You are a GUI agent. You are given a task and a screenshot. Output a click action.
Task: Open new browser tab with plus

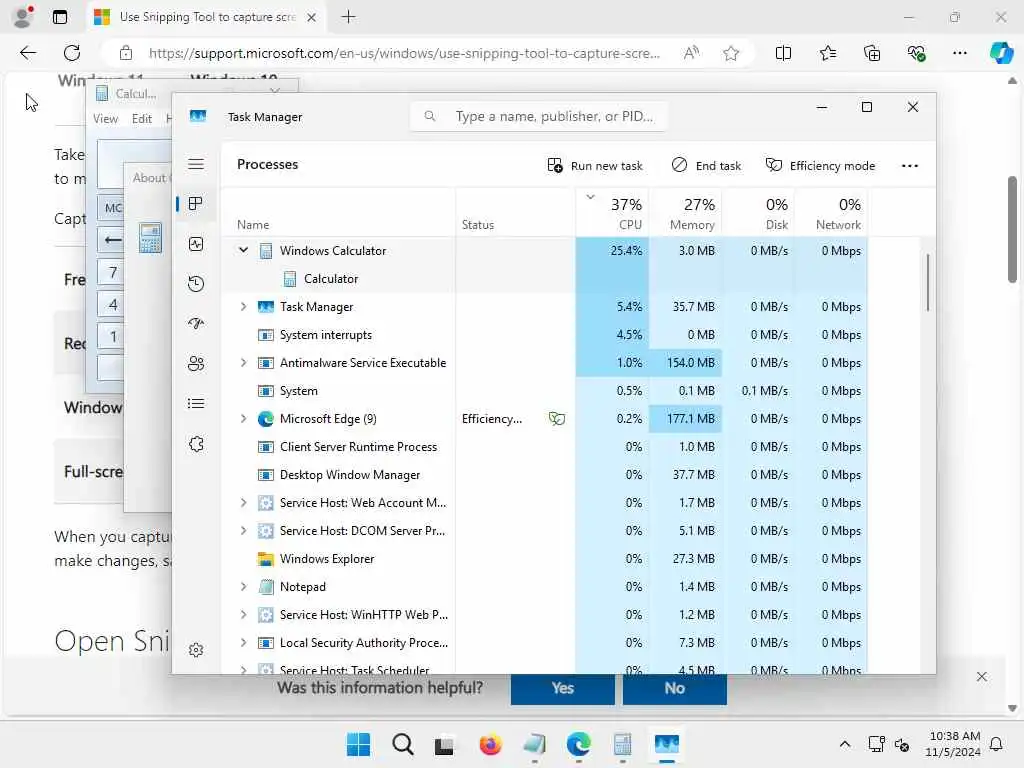[x=349, y=17]
